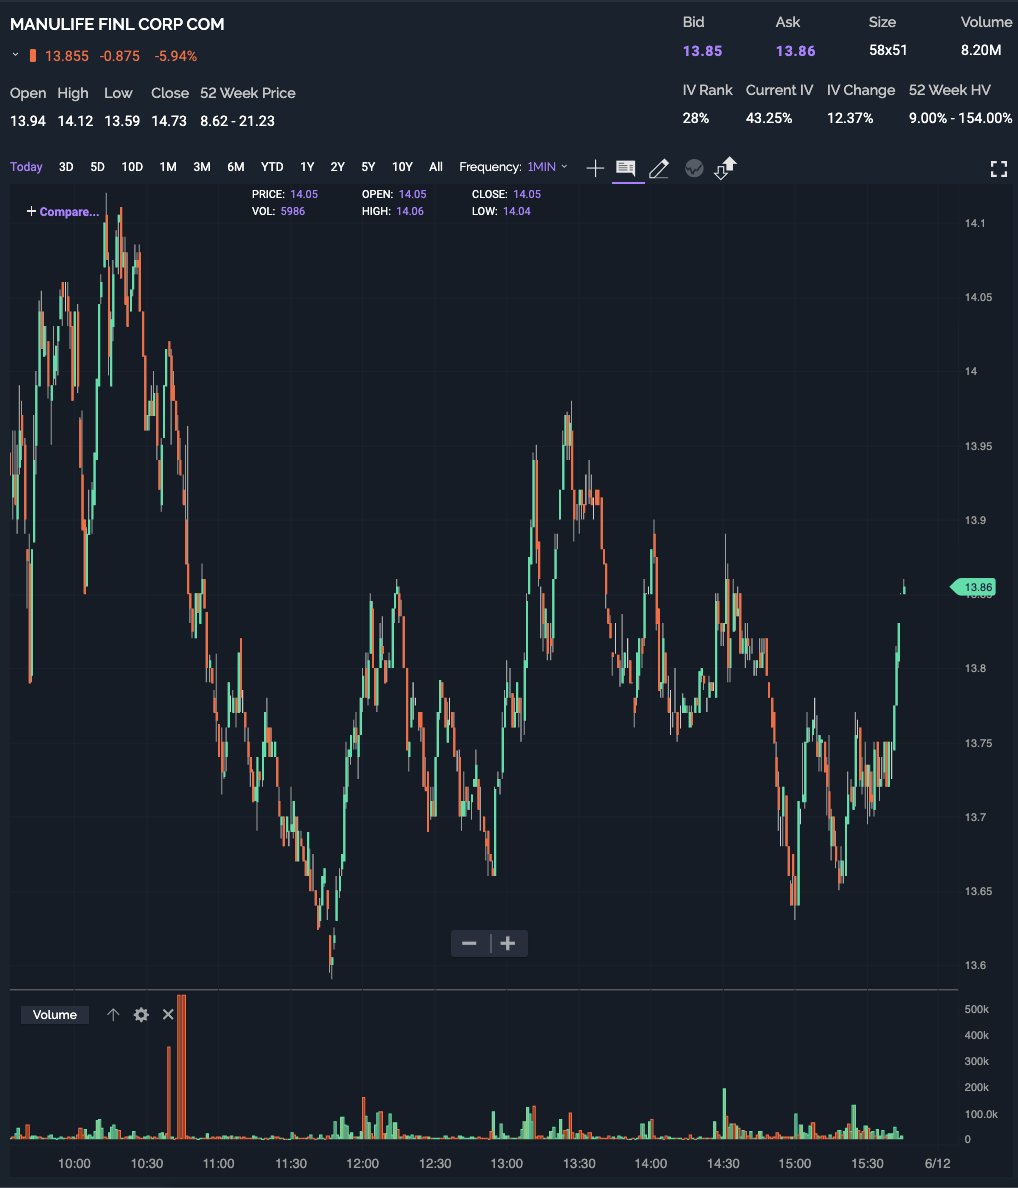This screenshot has height=1188, width=1018.
Task: Open the pencil drawing tool
Action: tap(659, 168)
